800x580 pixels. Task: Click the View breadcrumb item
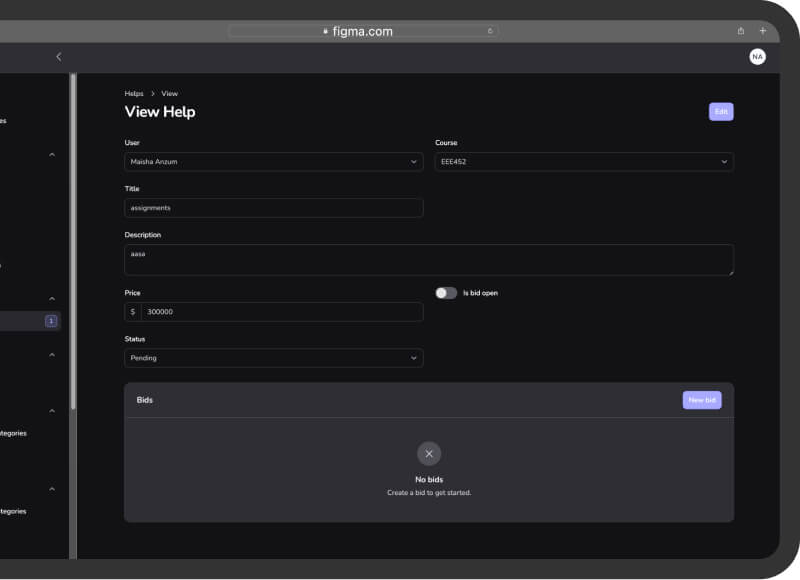pyautogui.click(x=170, y=94)
